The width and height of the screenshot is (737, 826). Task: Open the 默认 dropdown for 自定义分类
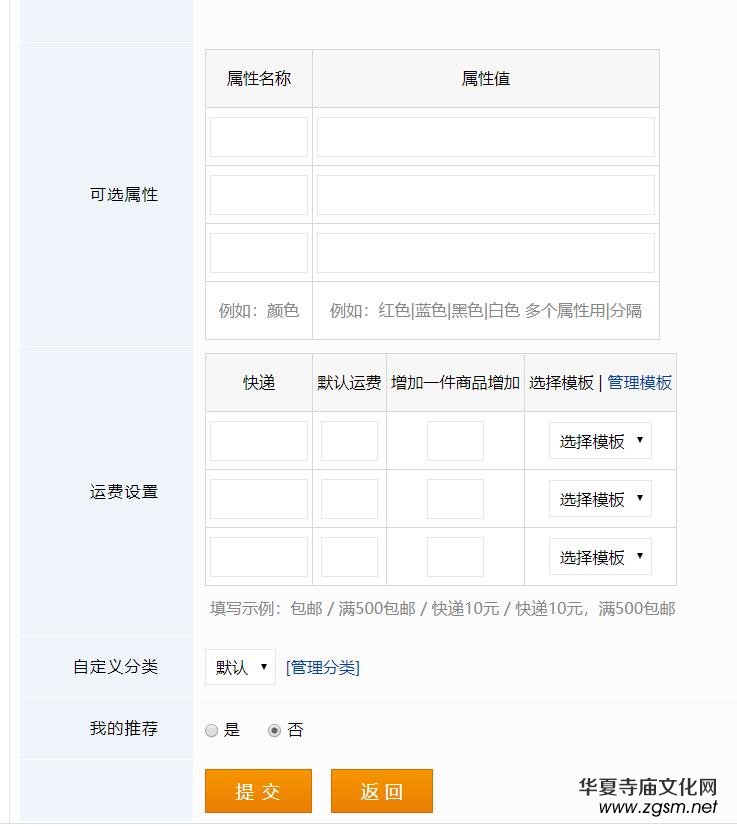240,667
